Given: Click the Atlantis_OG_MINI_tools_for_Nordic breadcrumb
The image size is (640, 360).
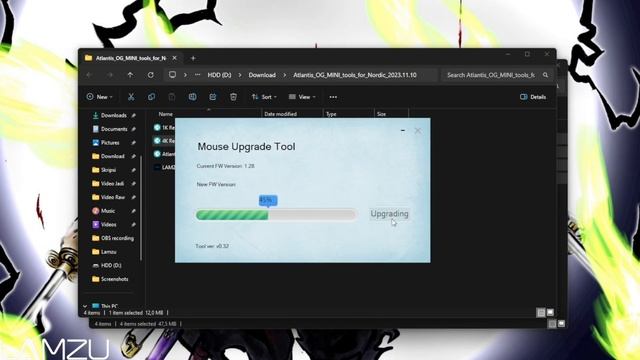Looking at the screenshot, I should coord(355,75).
